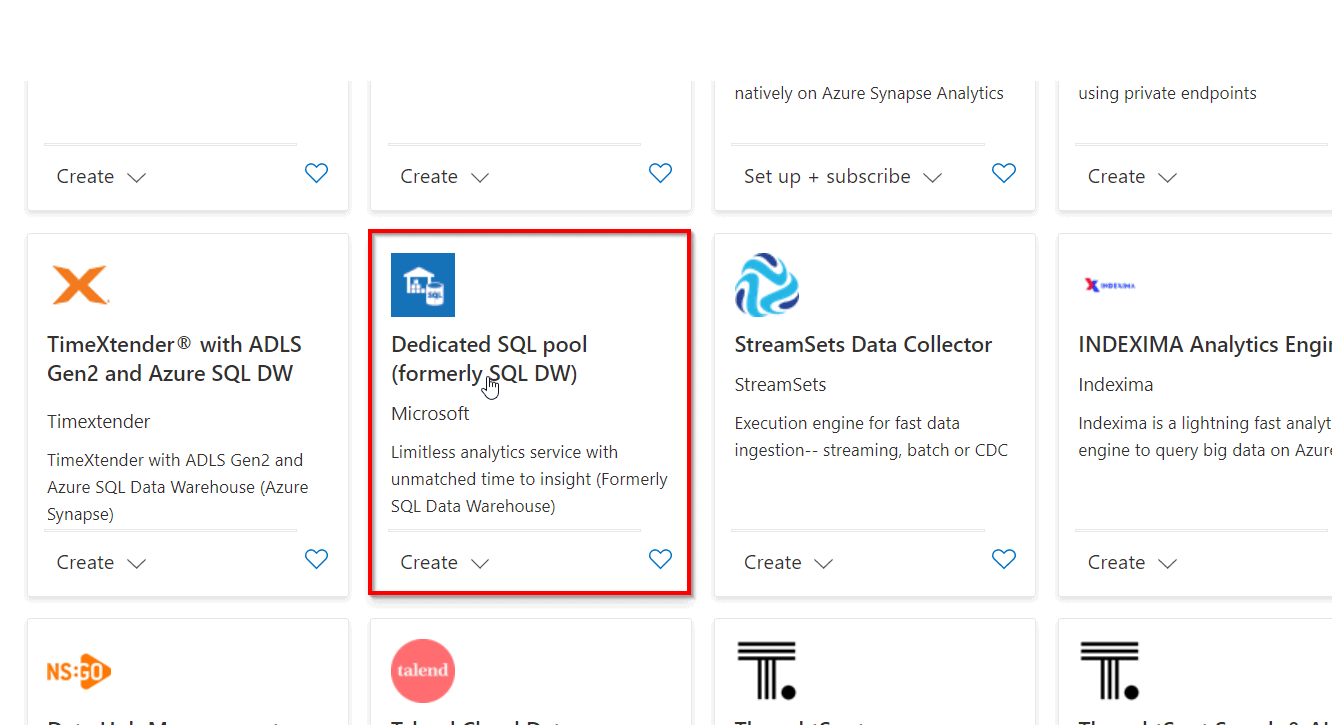Favorite the TimeXtender offering
This screenshot has height=725, width=1332.
[x=316, y=559]
